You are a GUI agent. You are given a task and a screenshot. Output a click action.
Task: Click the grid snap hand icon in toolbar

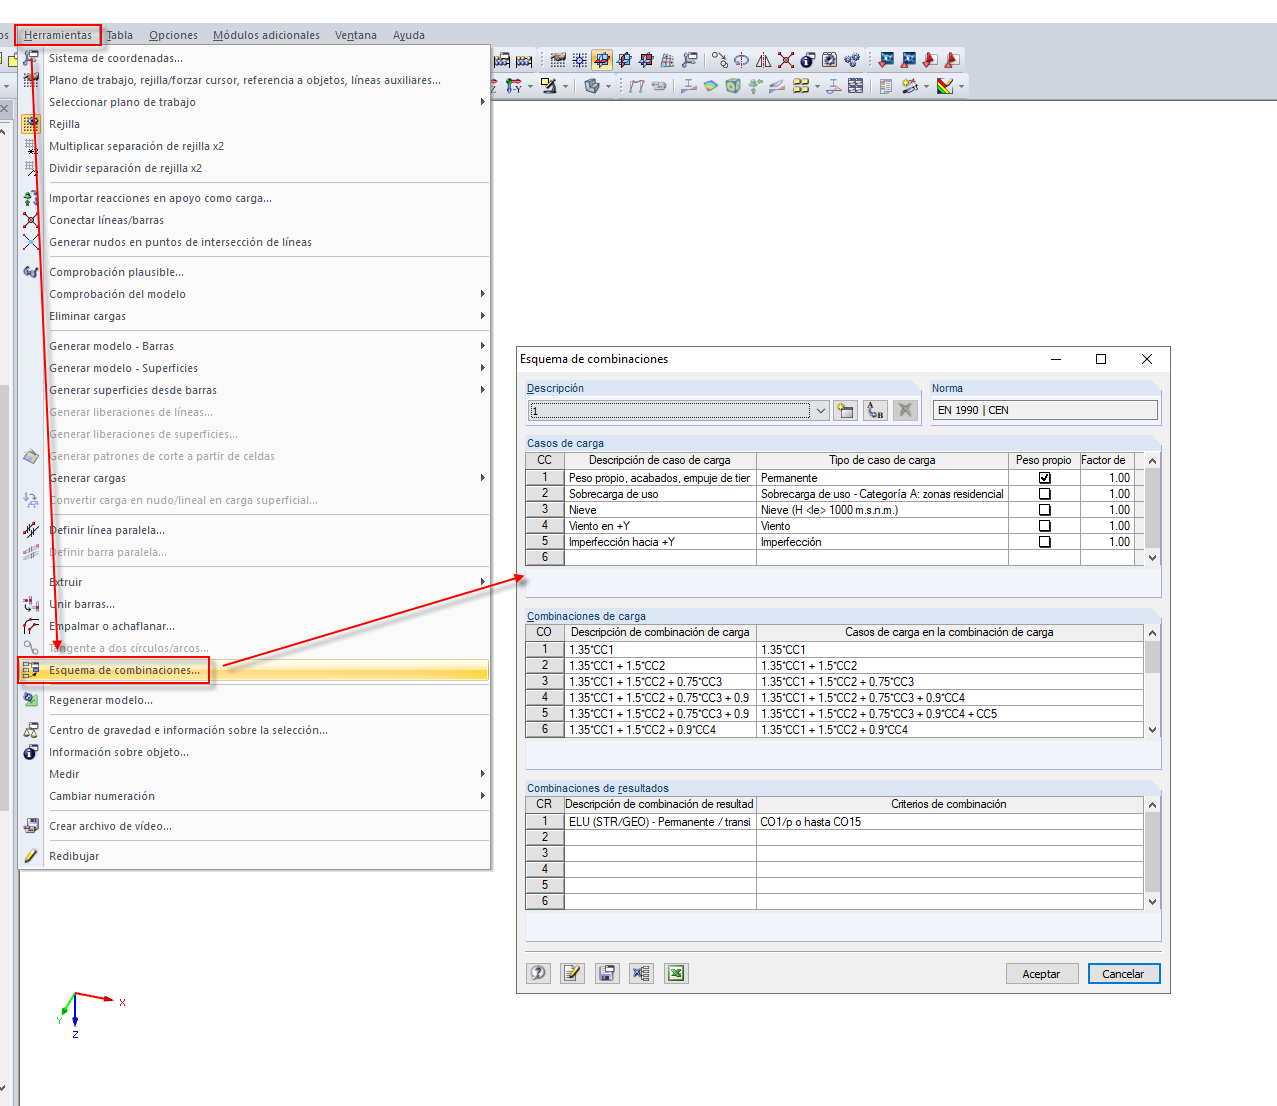(x=558, y=60)
